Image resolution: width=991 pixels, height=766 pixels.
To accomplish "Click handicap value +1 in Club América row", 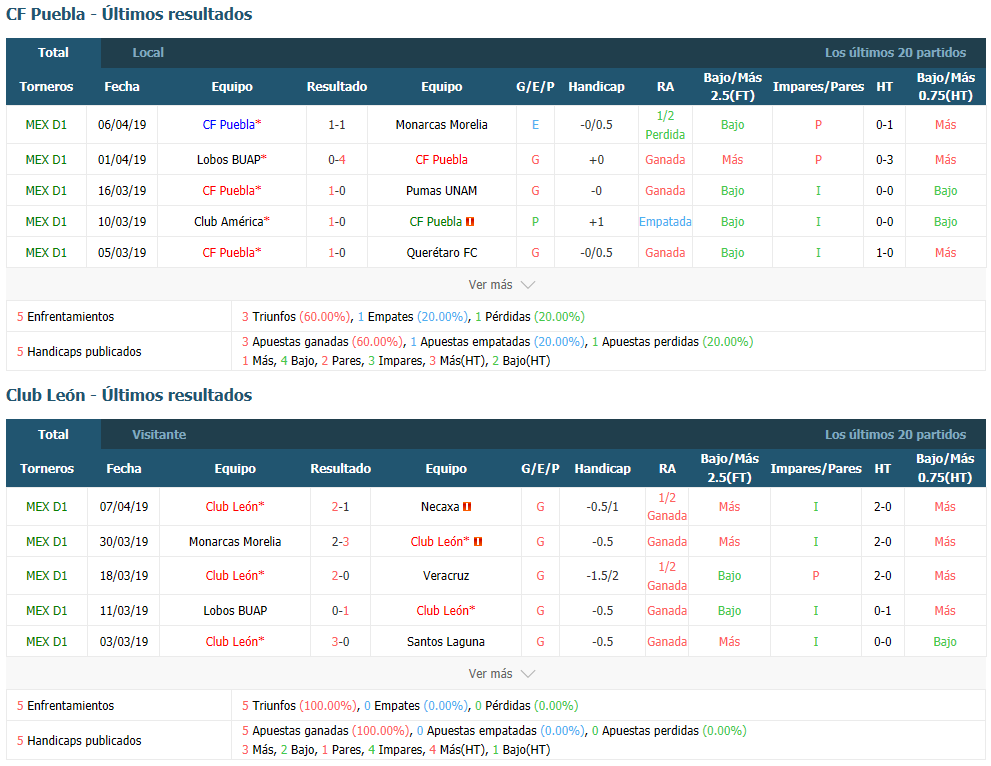I will click(596, 222).
